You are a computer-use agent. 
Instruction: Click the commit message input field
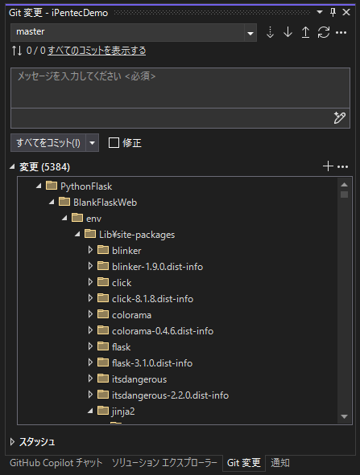[180, 88]
